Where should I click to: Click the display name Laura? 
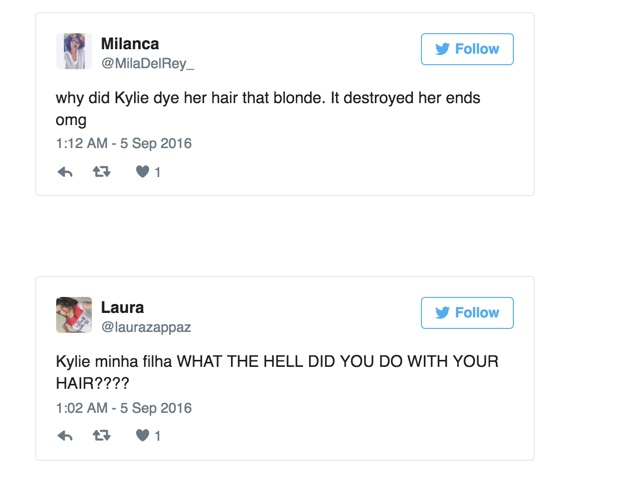click(122, 307)
